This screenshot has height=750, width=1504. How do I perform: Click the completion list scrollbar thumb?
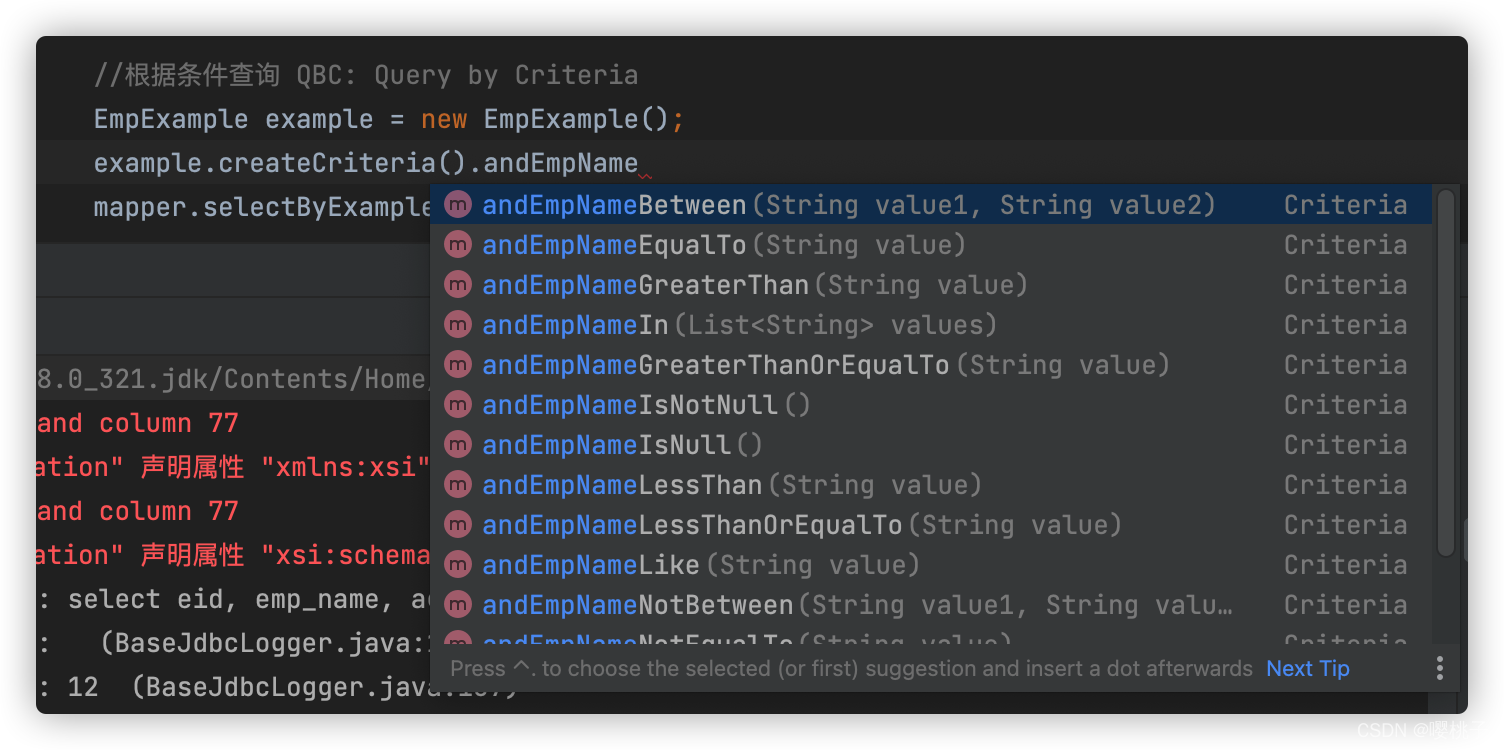pyautogui.click(x=1446, y=372)
